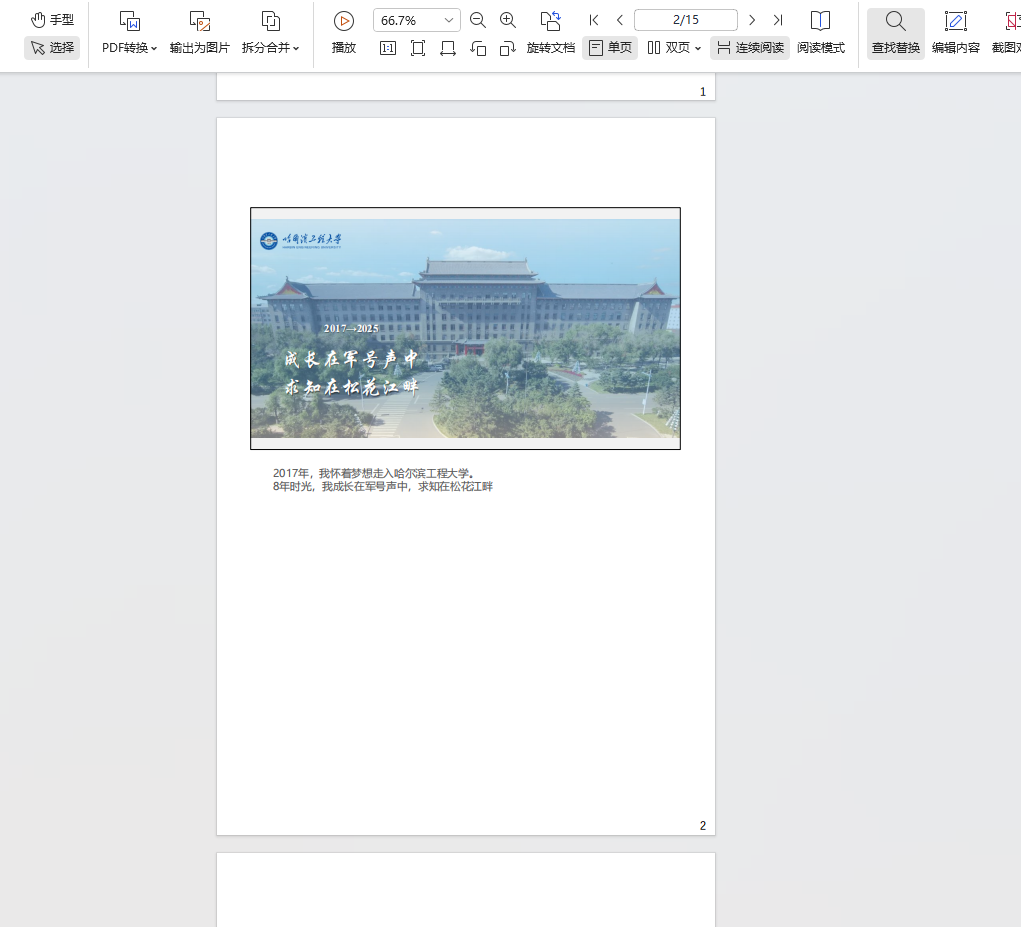Click the fit width icon
Image resolution: width=1021 pixels, height=927 pixels.
click(x=448, y=48)
